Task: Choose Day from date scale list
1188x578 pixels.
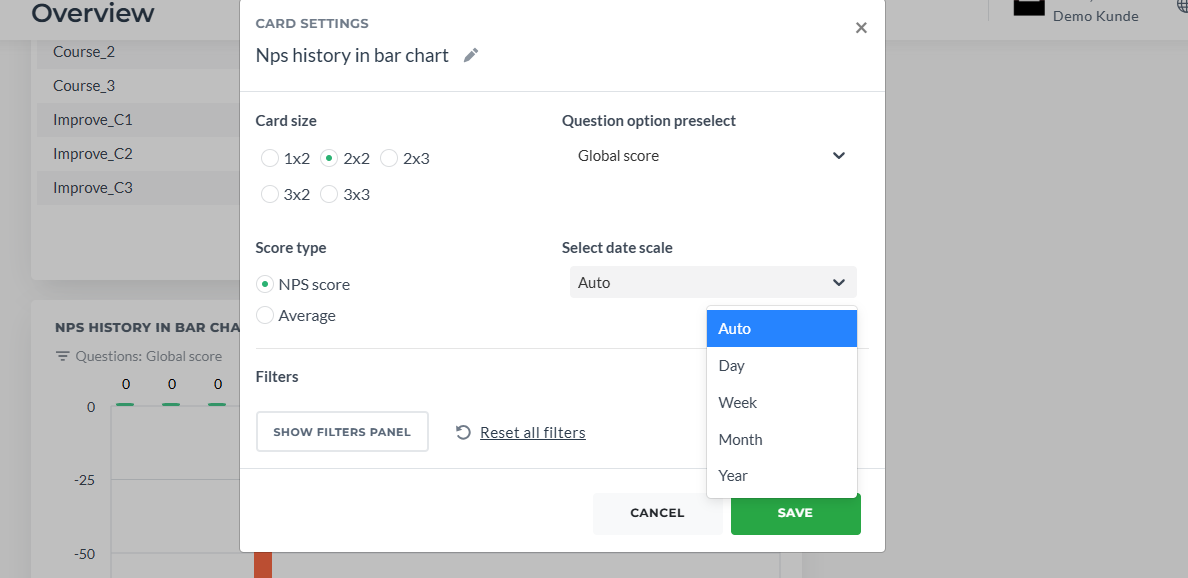Action: pyautogui.click(x=782, y=366)
